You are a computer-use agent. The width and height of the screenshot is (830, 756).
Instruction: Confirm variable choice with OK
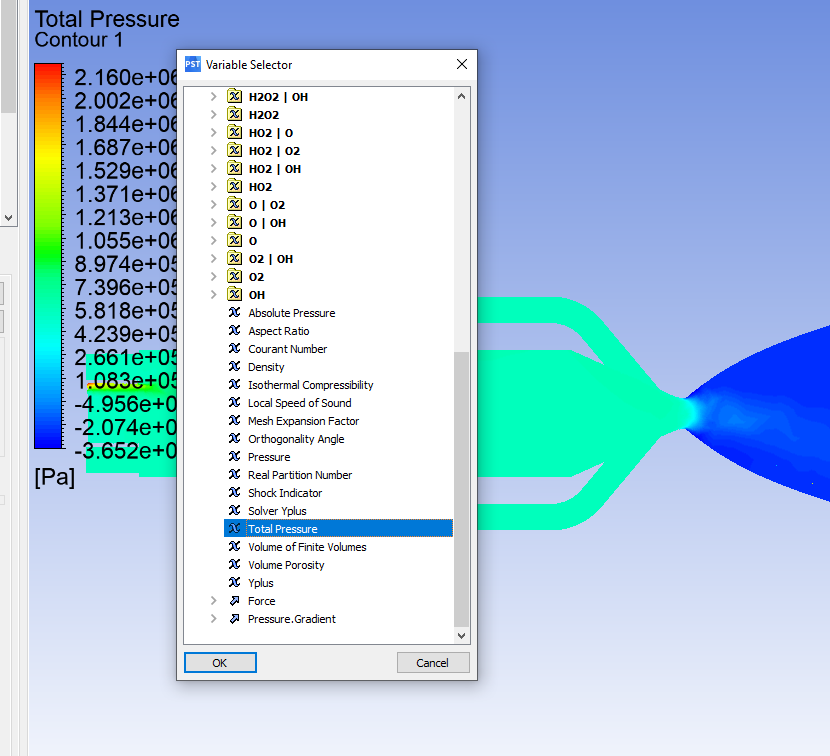pos(219,662)
